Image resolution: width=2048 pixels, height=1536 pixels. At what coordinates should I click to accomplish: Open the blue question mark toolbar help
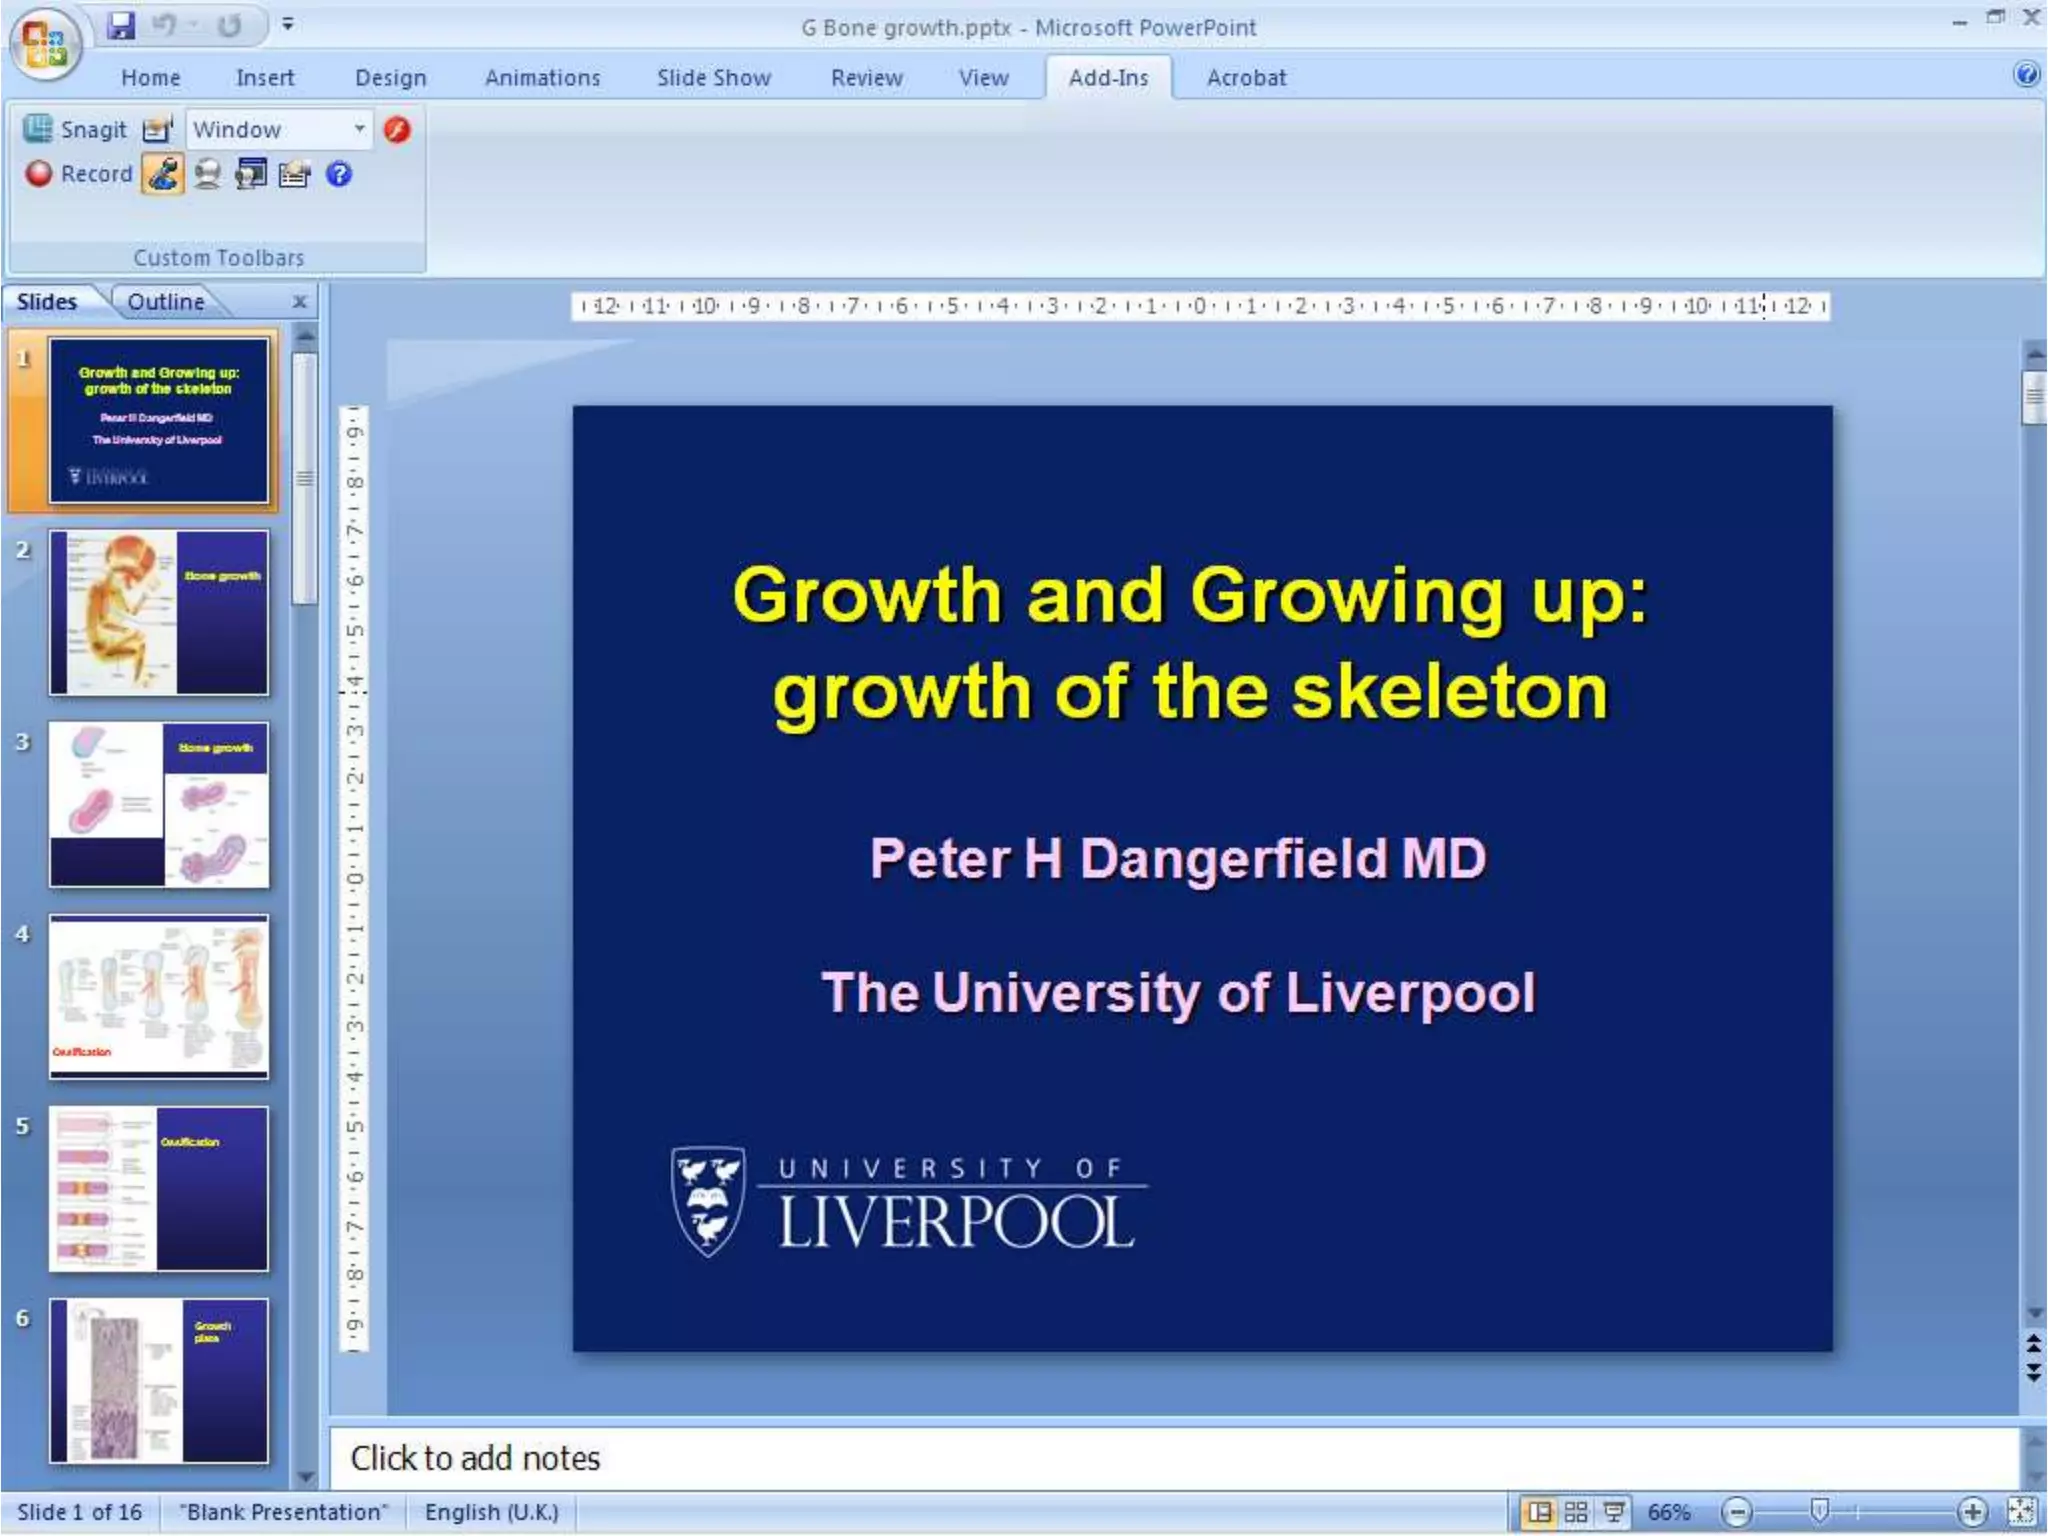[339, 174]
